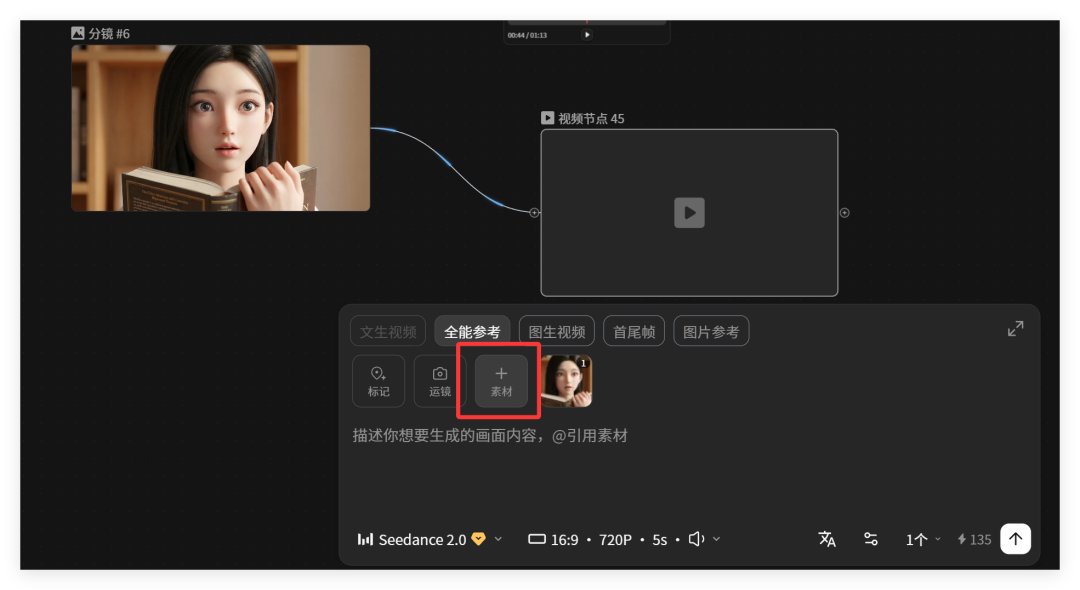Image resolution: width=1080 pixels, height=590 pixels.
Task: Click the upward submit generation button
Action: coord(1015,538)
